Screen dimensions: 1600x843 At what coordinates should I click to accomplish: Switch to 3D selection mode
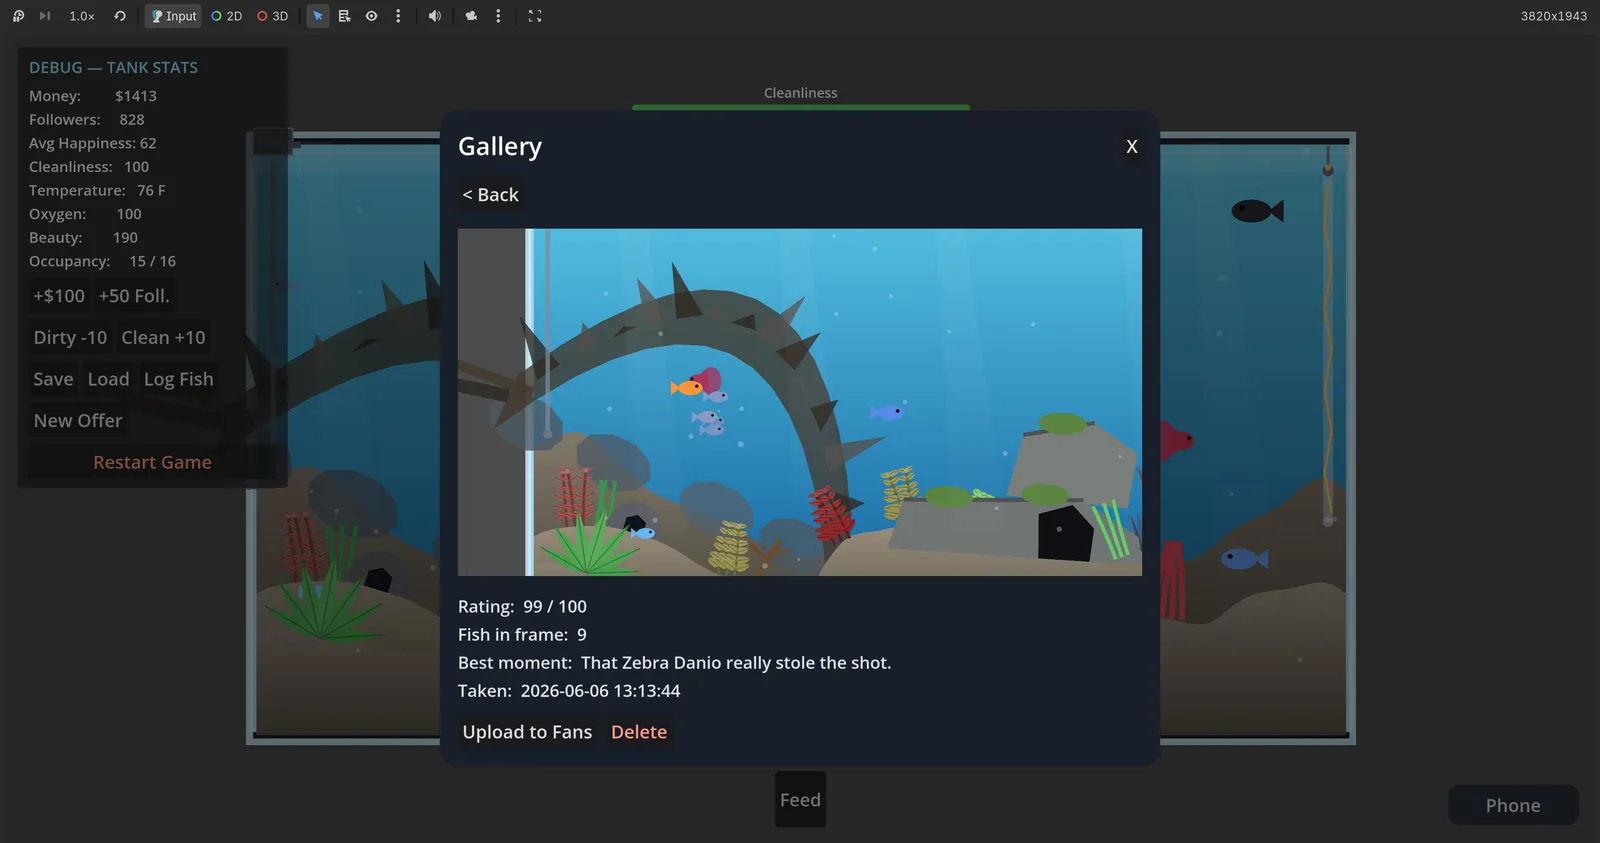click(273, 16)
